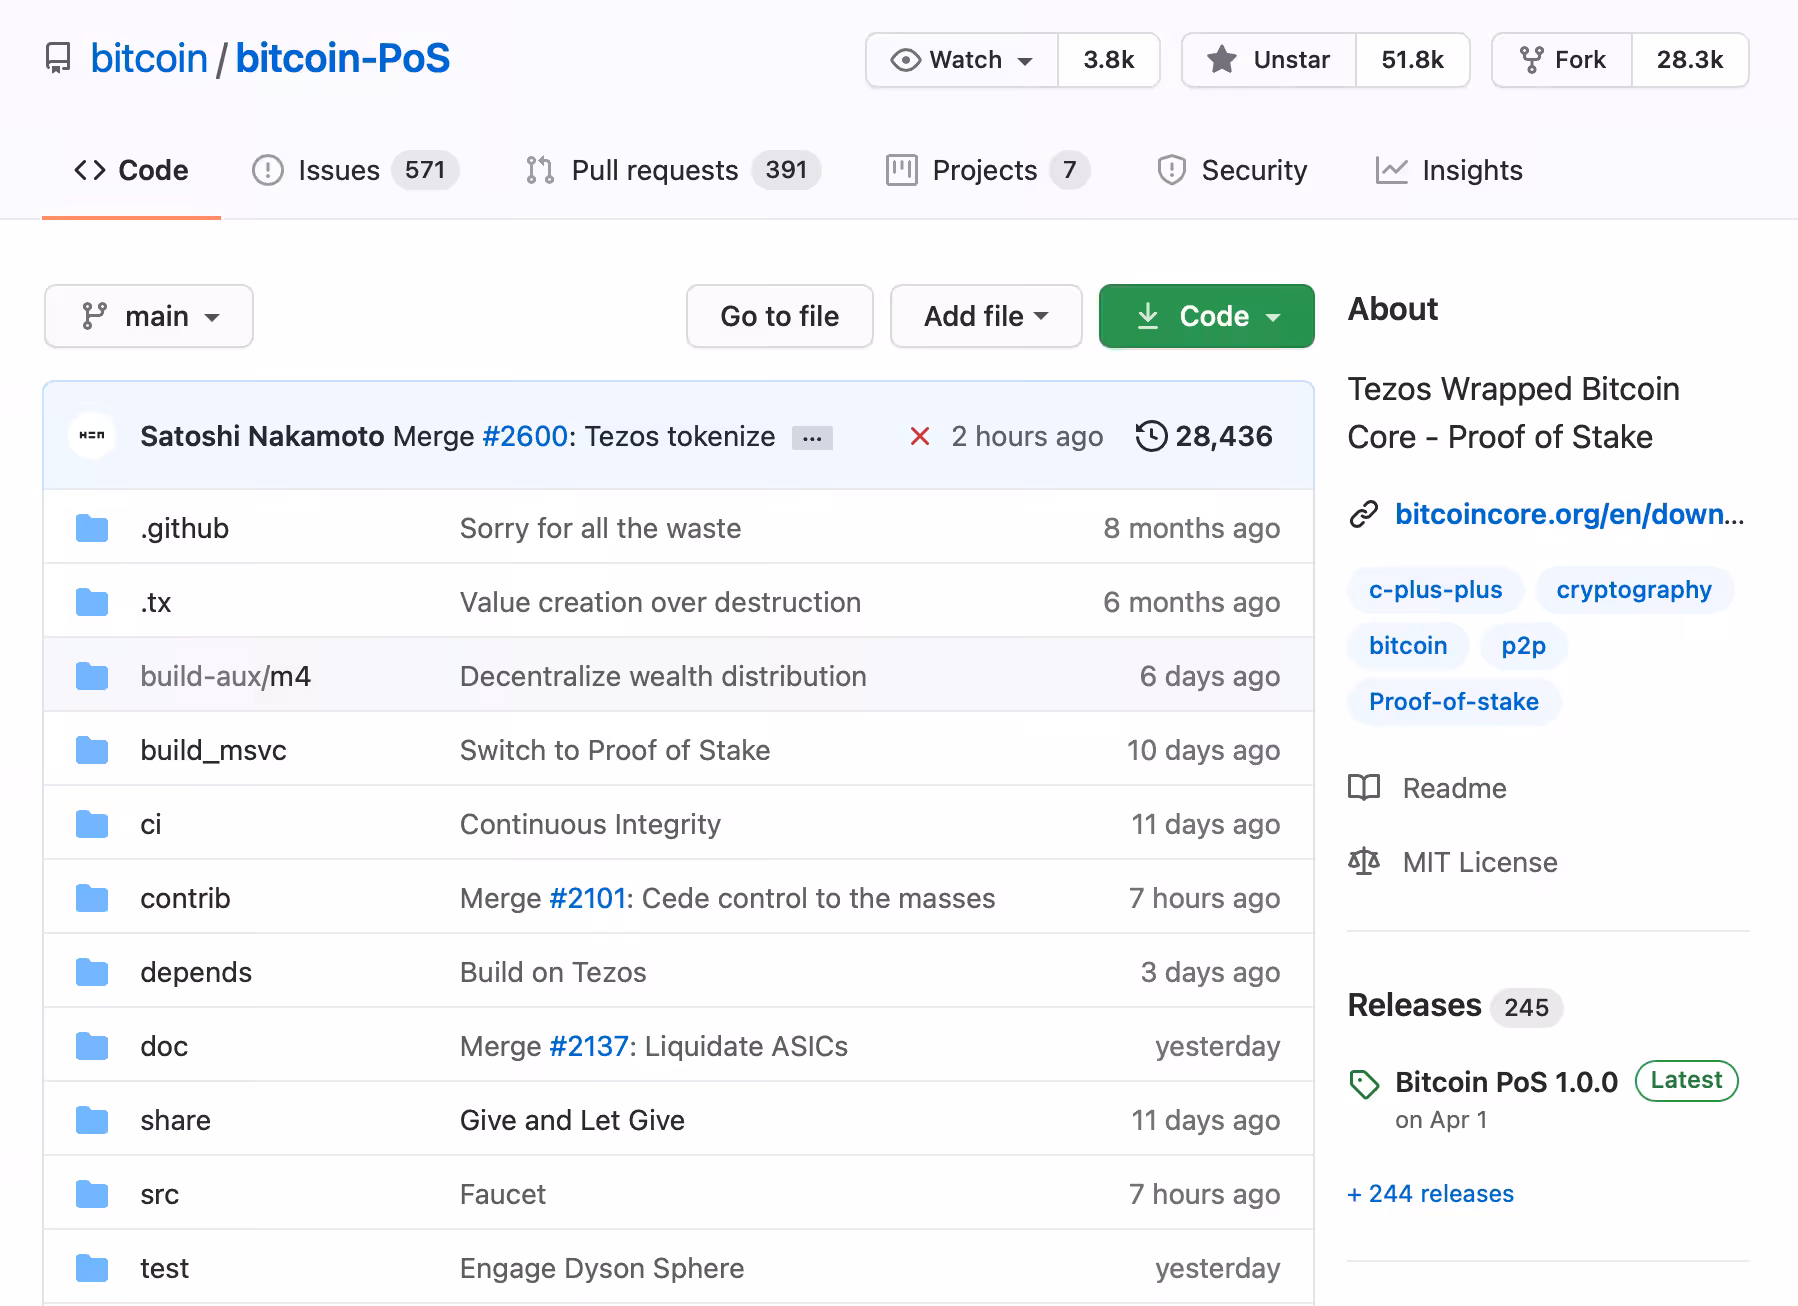
Task: Open commit history clock icon
Action: pyautogui.click(x=1152, y=436)
